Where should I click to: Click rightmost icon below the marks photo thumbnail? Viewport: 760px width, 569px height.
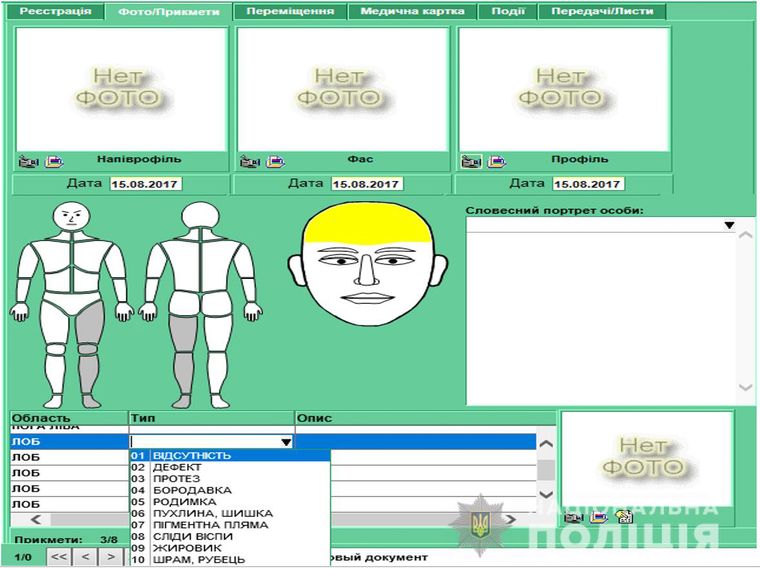(x=625, y=517)
